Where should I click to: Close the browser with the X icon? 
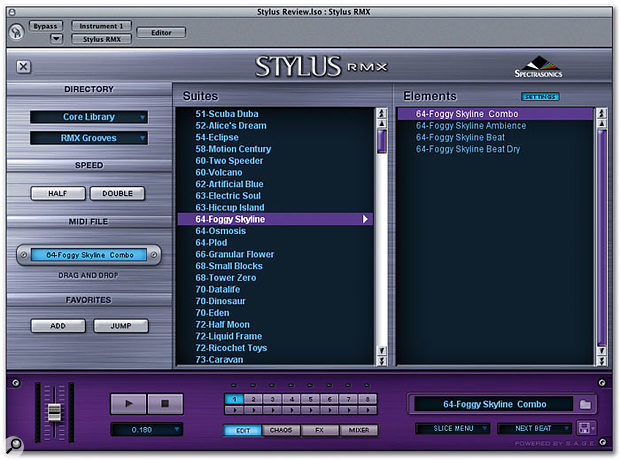(23, 66)
